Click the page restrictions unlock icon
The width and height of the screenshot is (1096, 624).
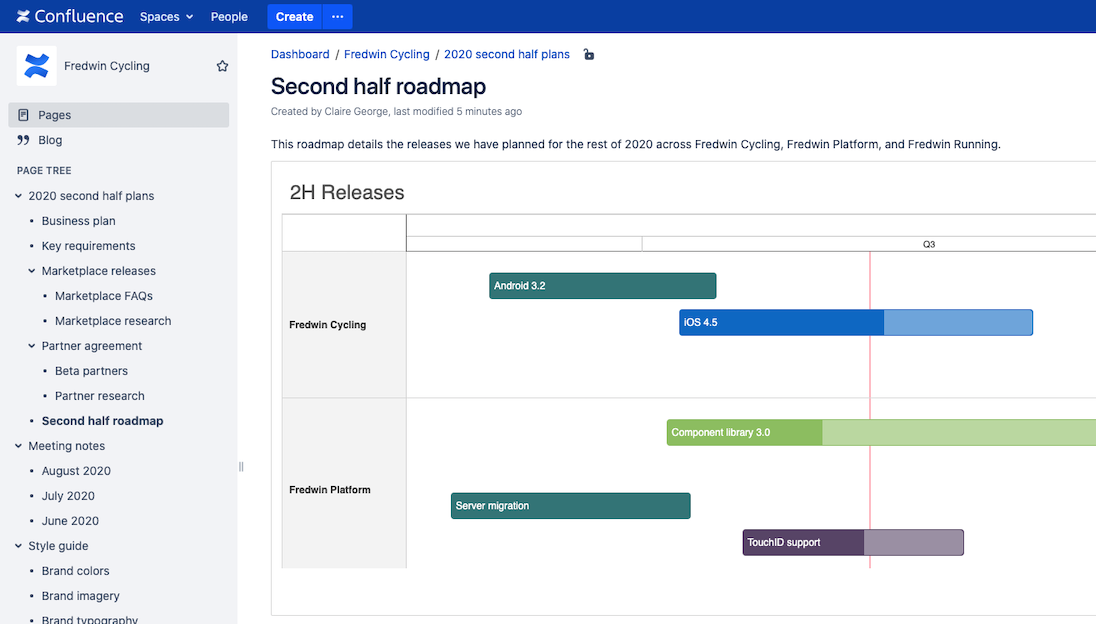pyautogui.click(x=589, y=55)
